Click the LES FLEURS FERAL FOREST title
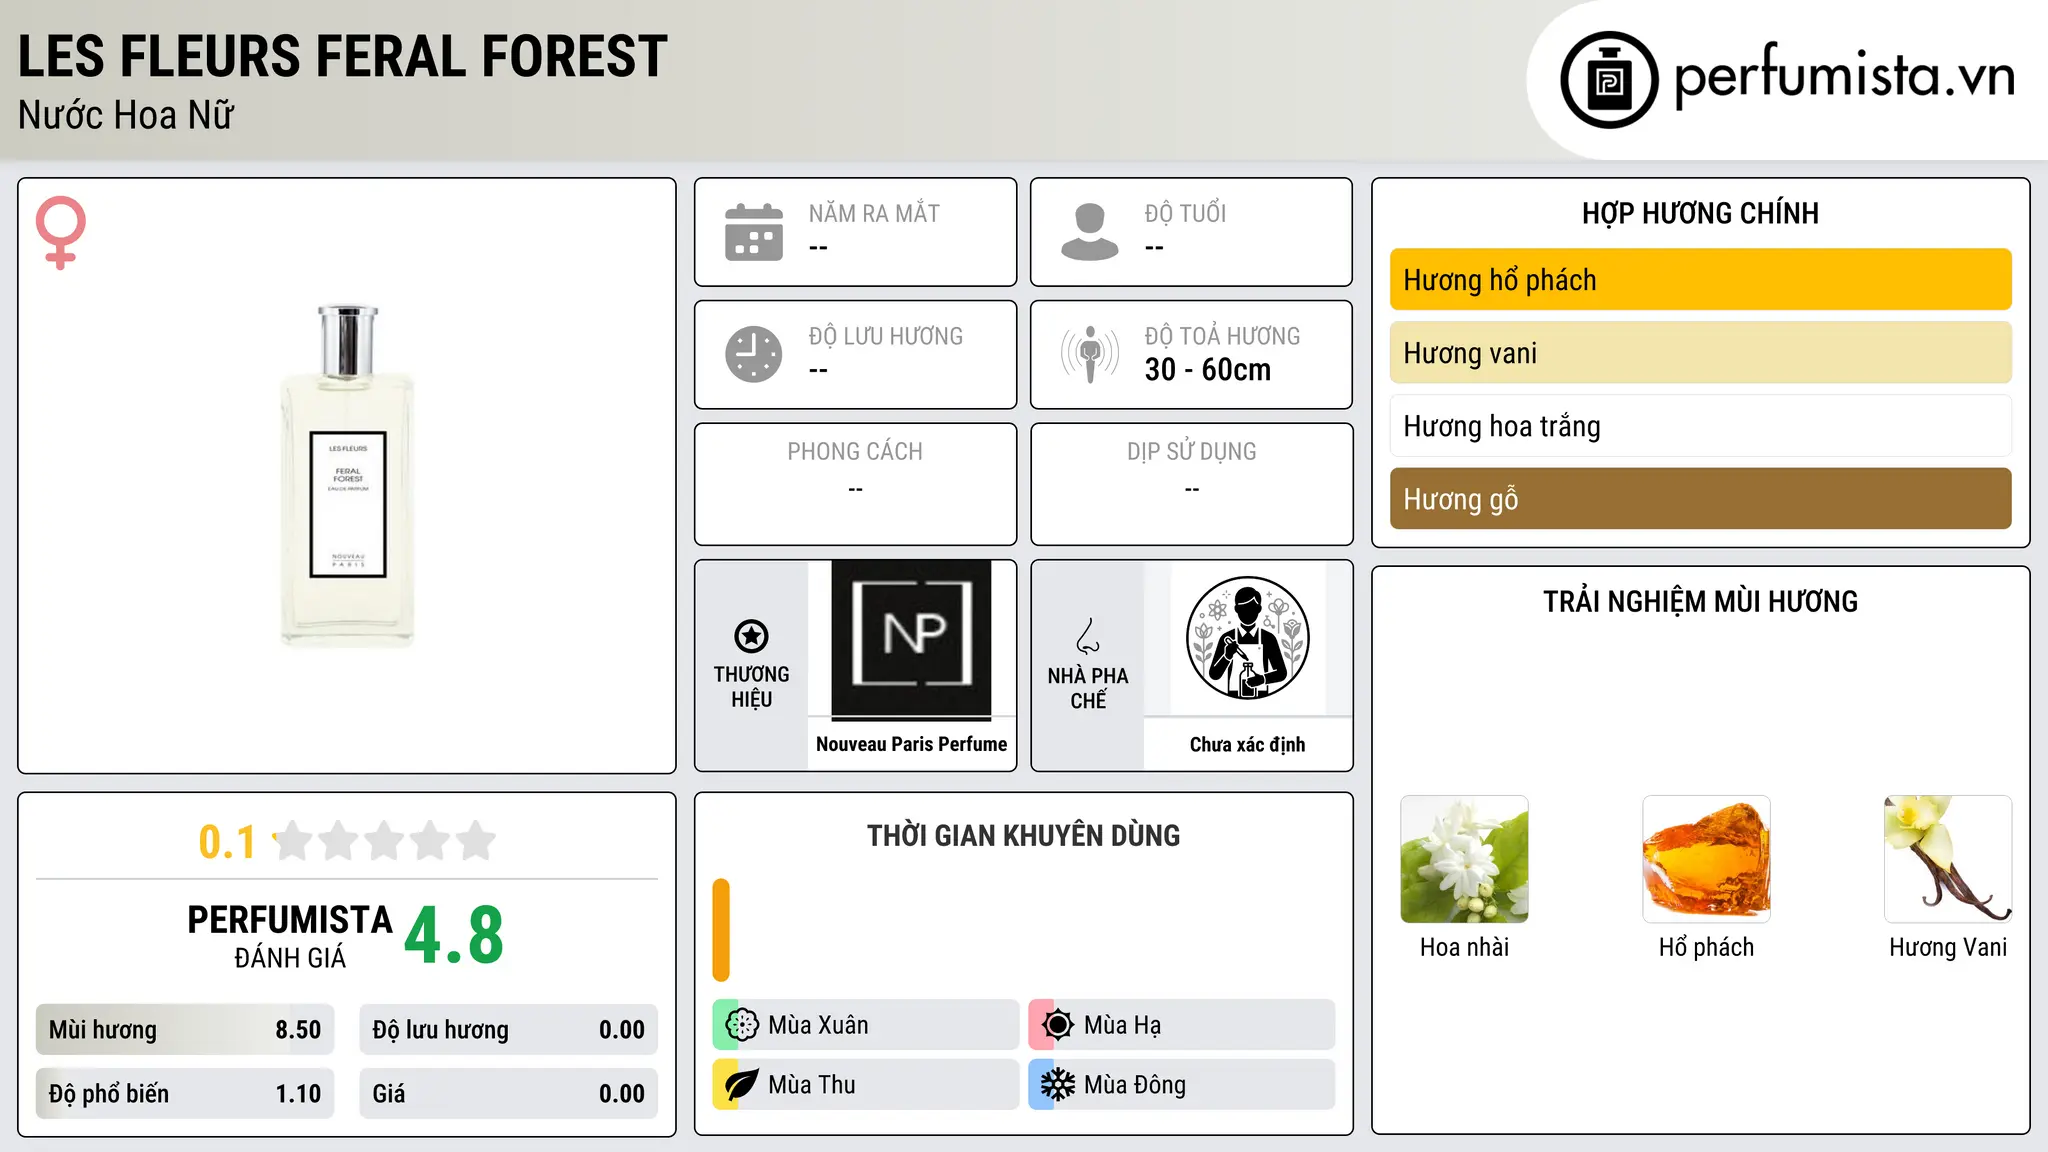This screenshot has width=2048, height=1152. 343,56
